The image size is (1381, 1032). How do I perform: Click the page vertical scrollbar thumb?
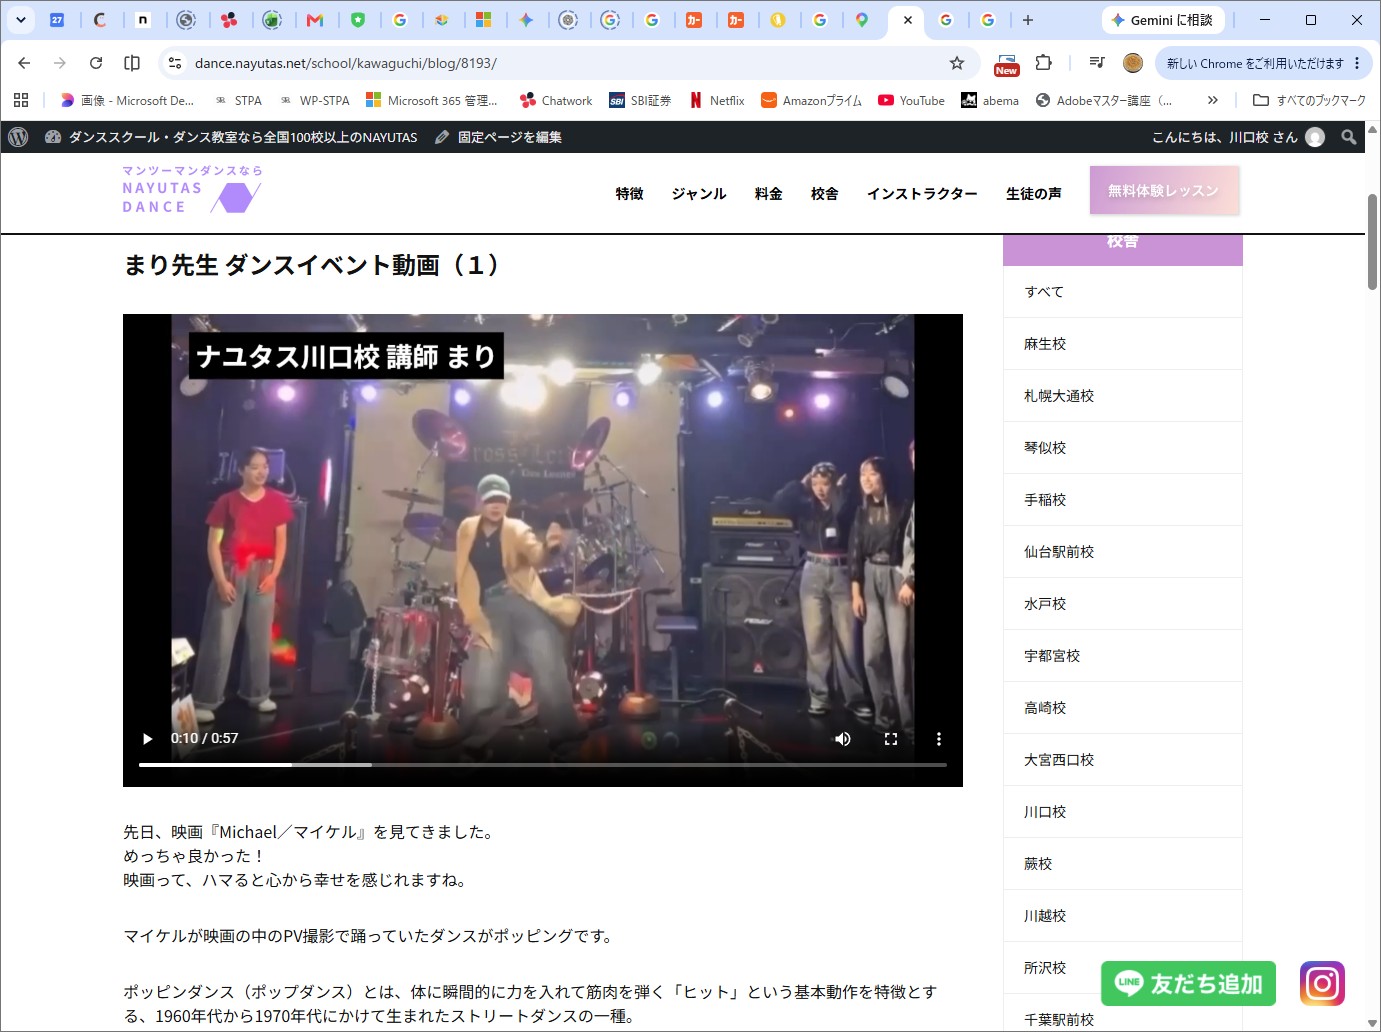(1373, 242)
